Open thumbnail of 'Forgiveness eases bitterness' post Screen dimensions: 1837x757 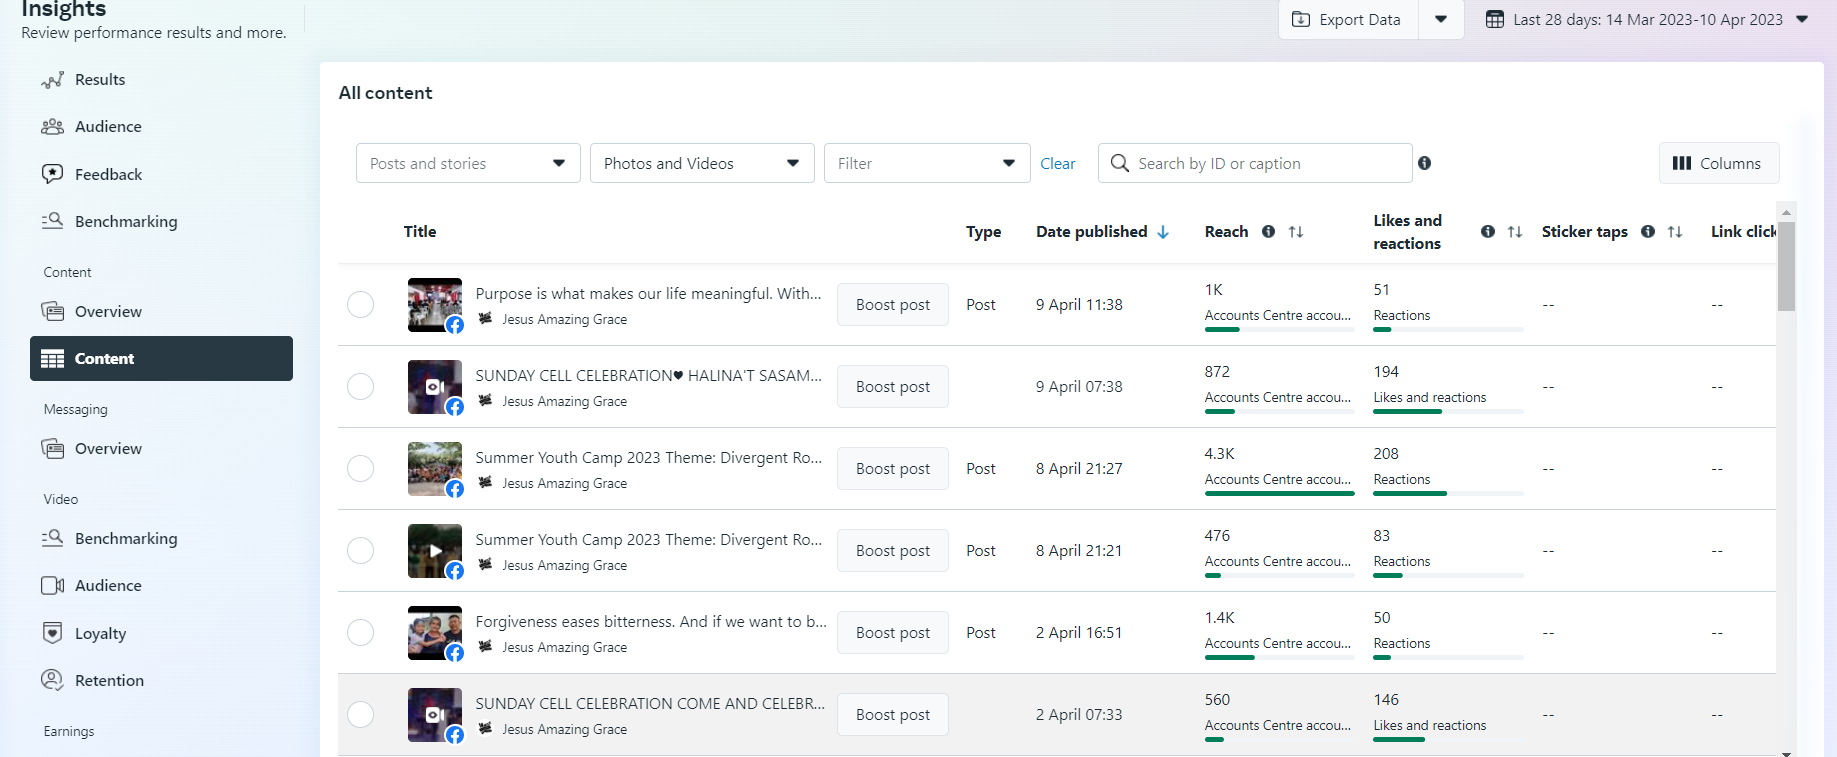[435, 633]
